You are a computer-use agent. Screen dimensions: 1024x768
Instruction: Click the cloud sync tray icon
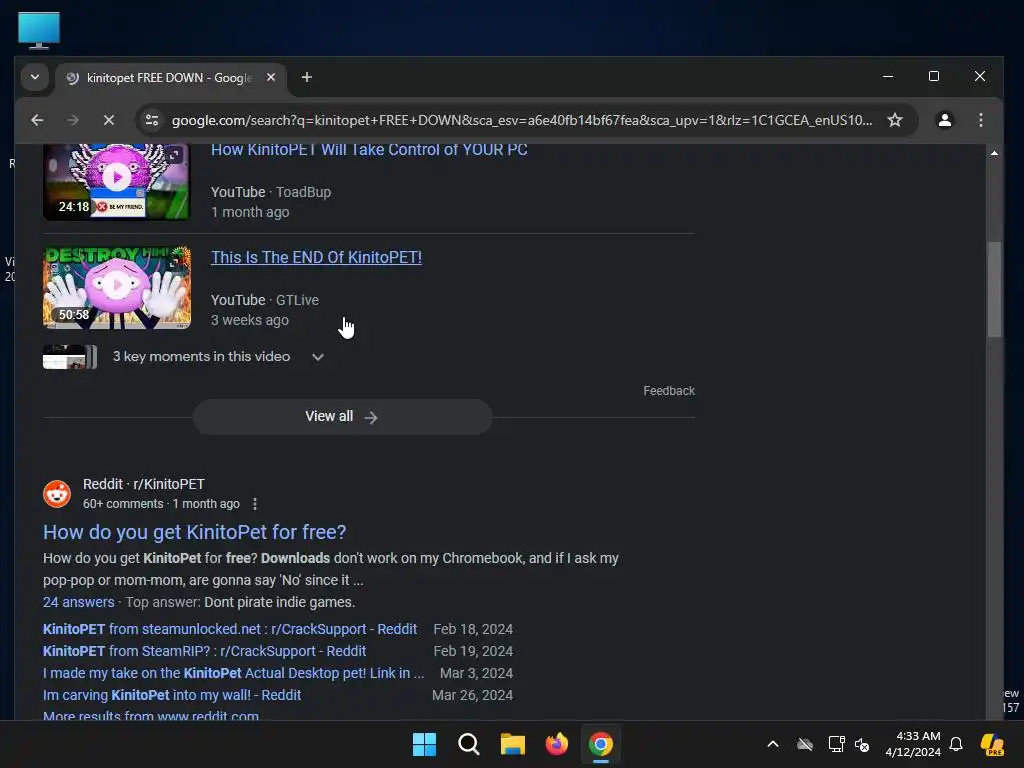click(x=805, y=744)
